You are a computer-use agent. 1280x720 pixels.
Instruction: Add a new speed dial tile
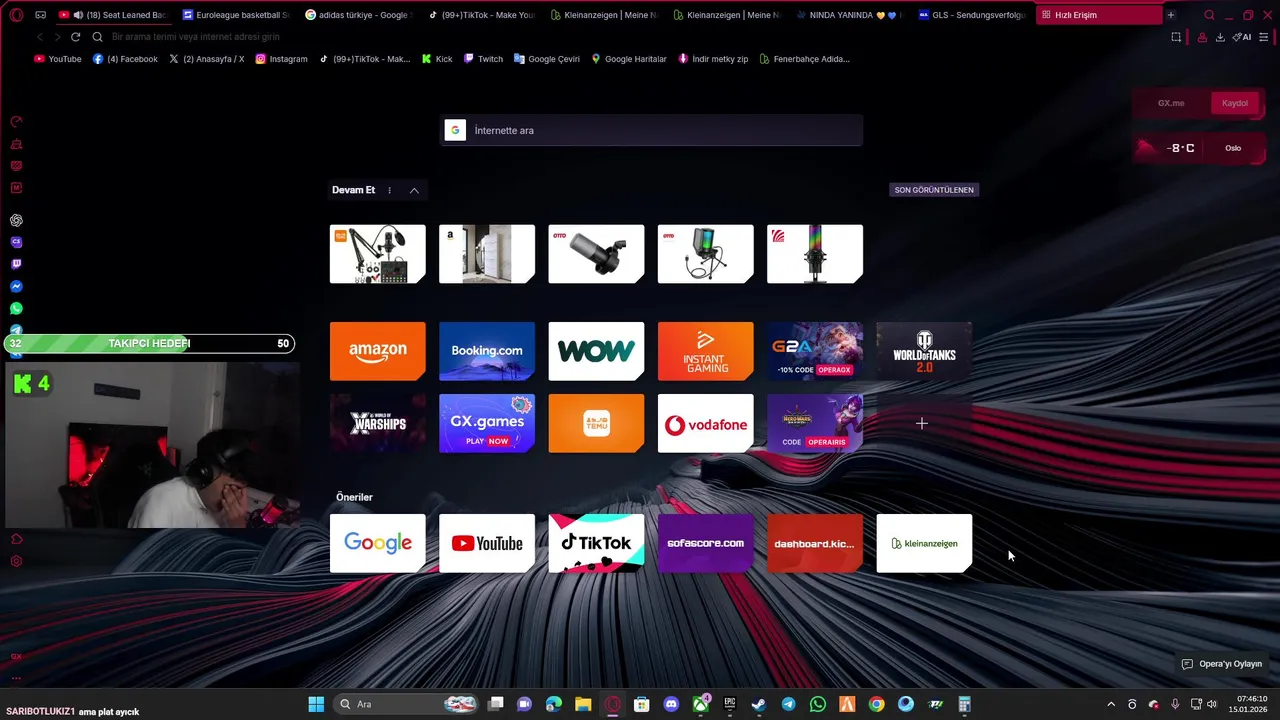(922, 423)
